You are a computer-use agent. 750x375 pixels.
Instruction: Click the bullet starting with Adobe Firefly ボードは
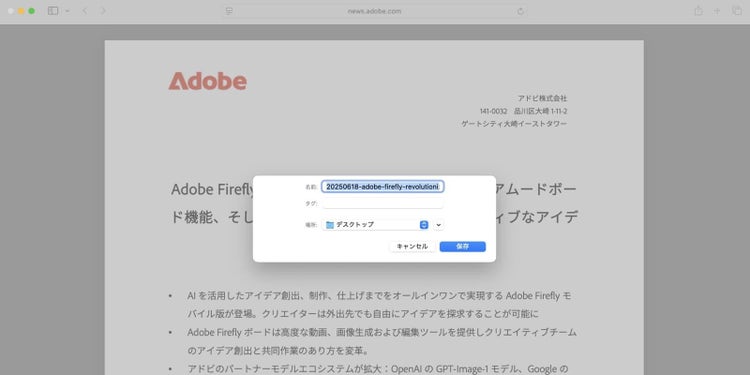[x=382, y=342]
